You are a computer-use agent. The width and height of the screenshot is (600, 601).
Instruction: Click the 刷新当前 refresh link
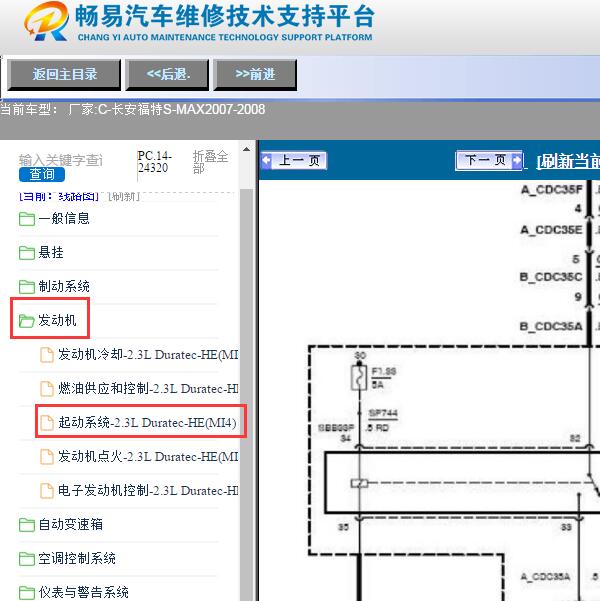coord(568,161)
